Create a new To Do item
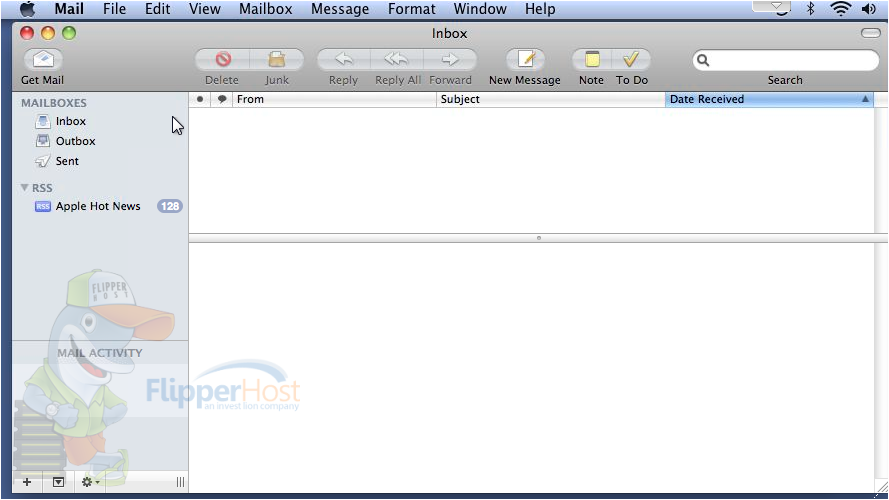The width and height of the screenshot is (889, 500). point(631,59)
